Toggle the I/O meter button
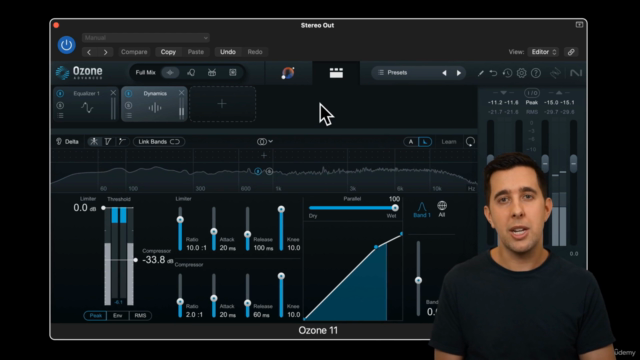This screenshot has width=640, height=360. (531, 93)
